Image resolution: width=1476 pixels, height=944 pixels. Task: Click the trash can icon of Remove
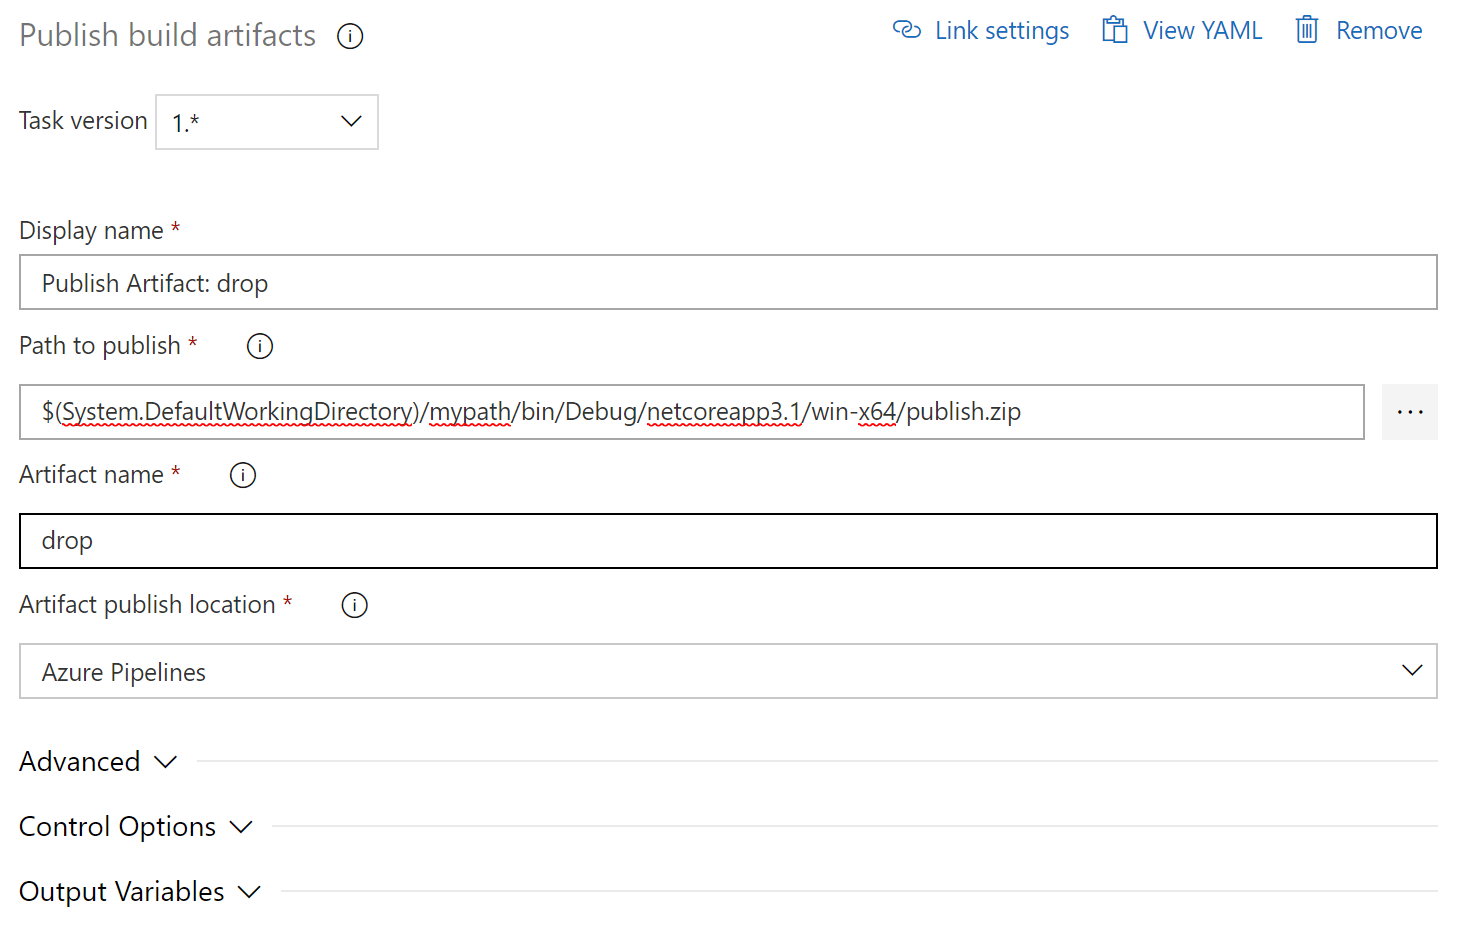pos(1307,30)
